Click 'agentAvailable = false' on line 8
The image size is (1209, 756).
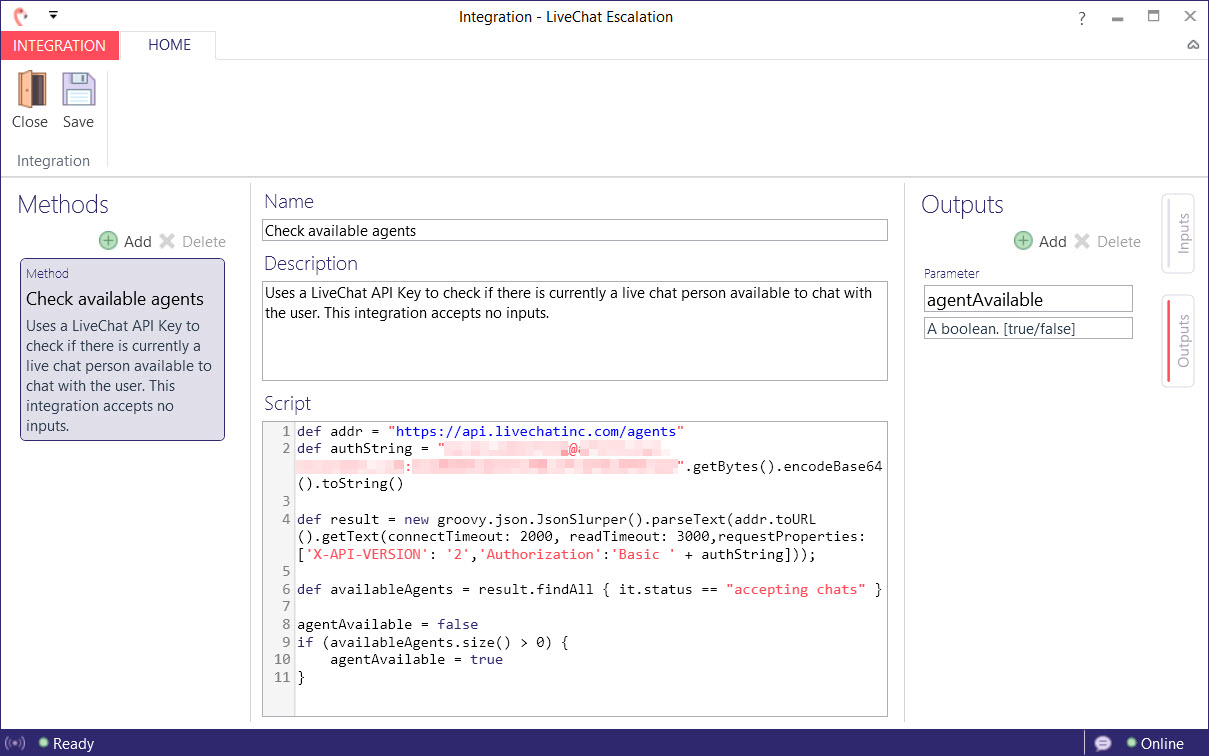tap(387, 624)
